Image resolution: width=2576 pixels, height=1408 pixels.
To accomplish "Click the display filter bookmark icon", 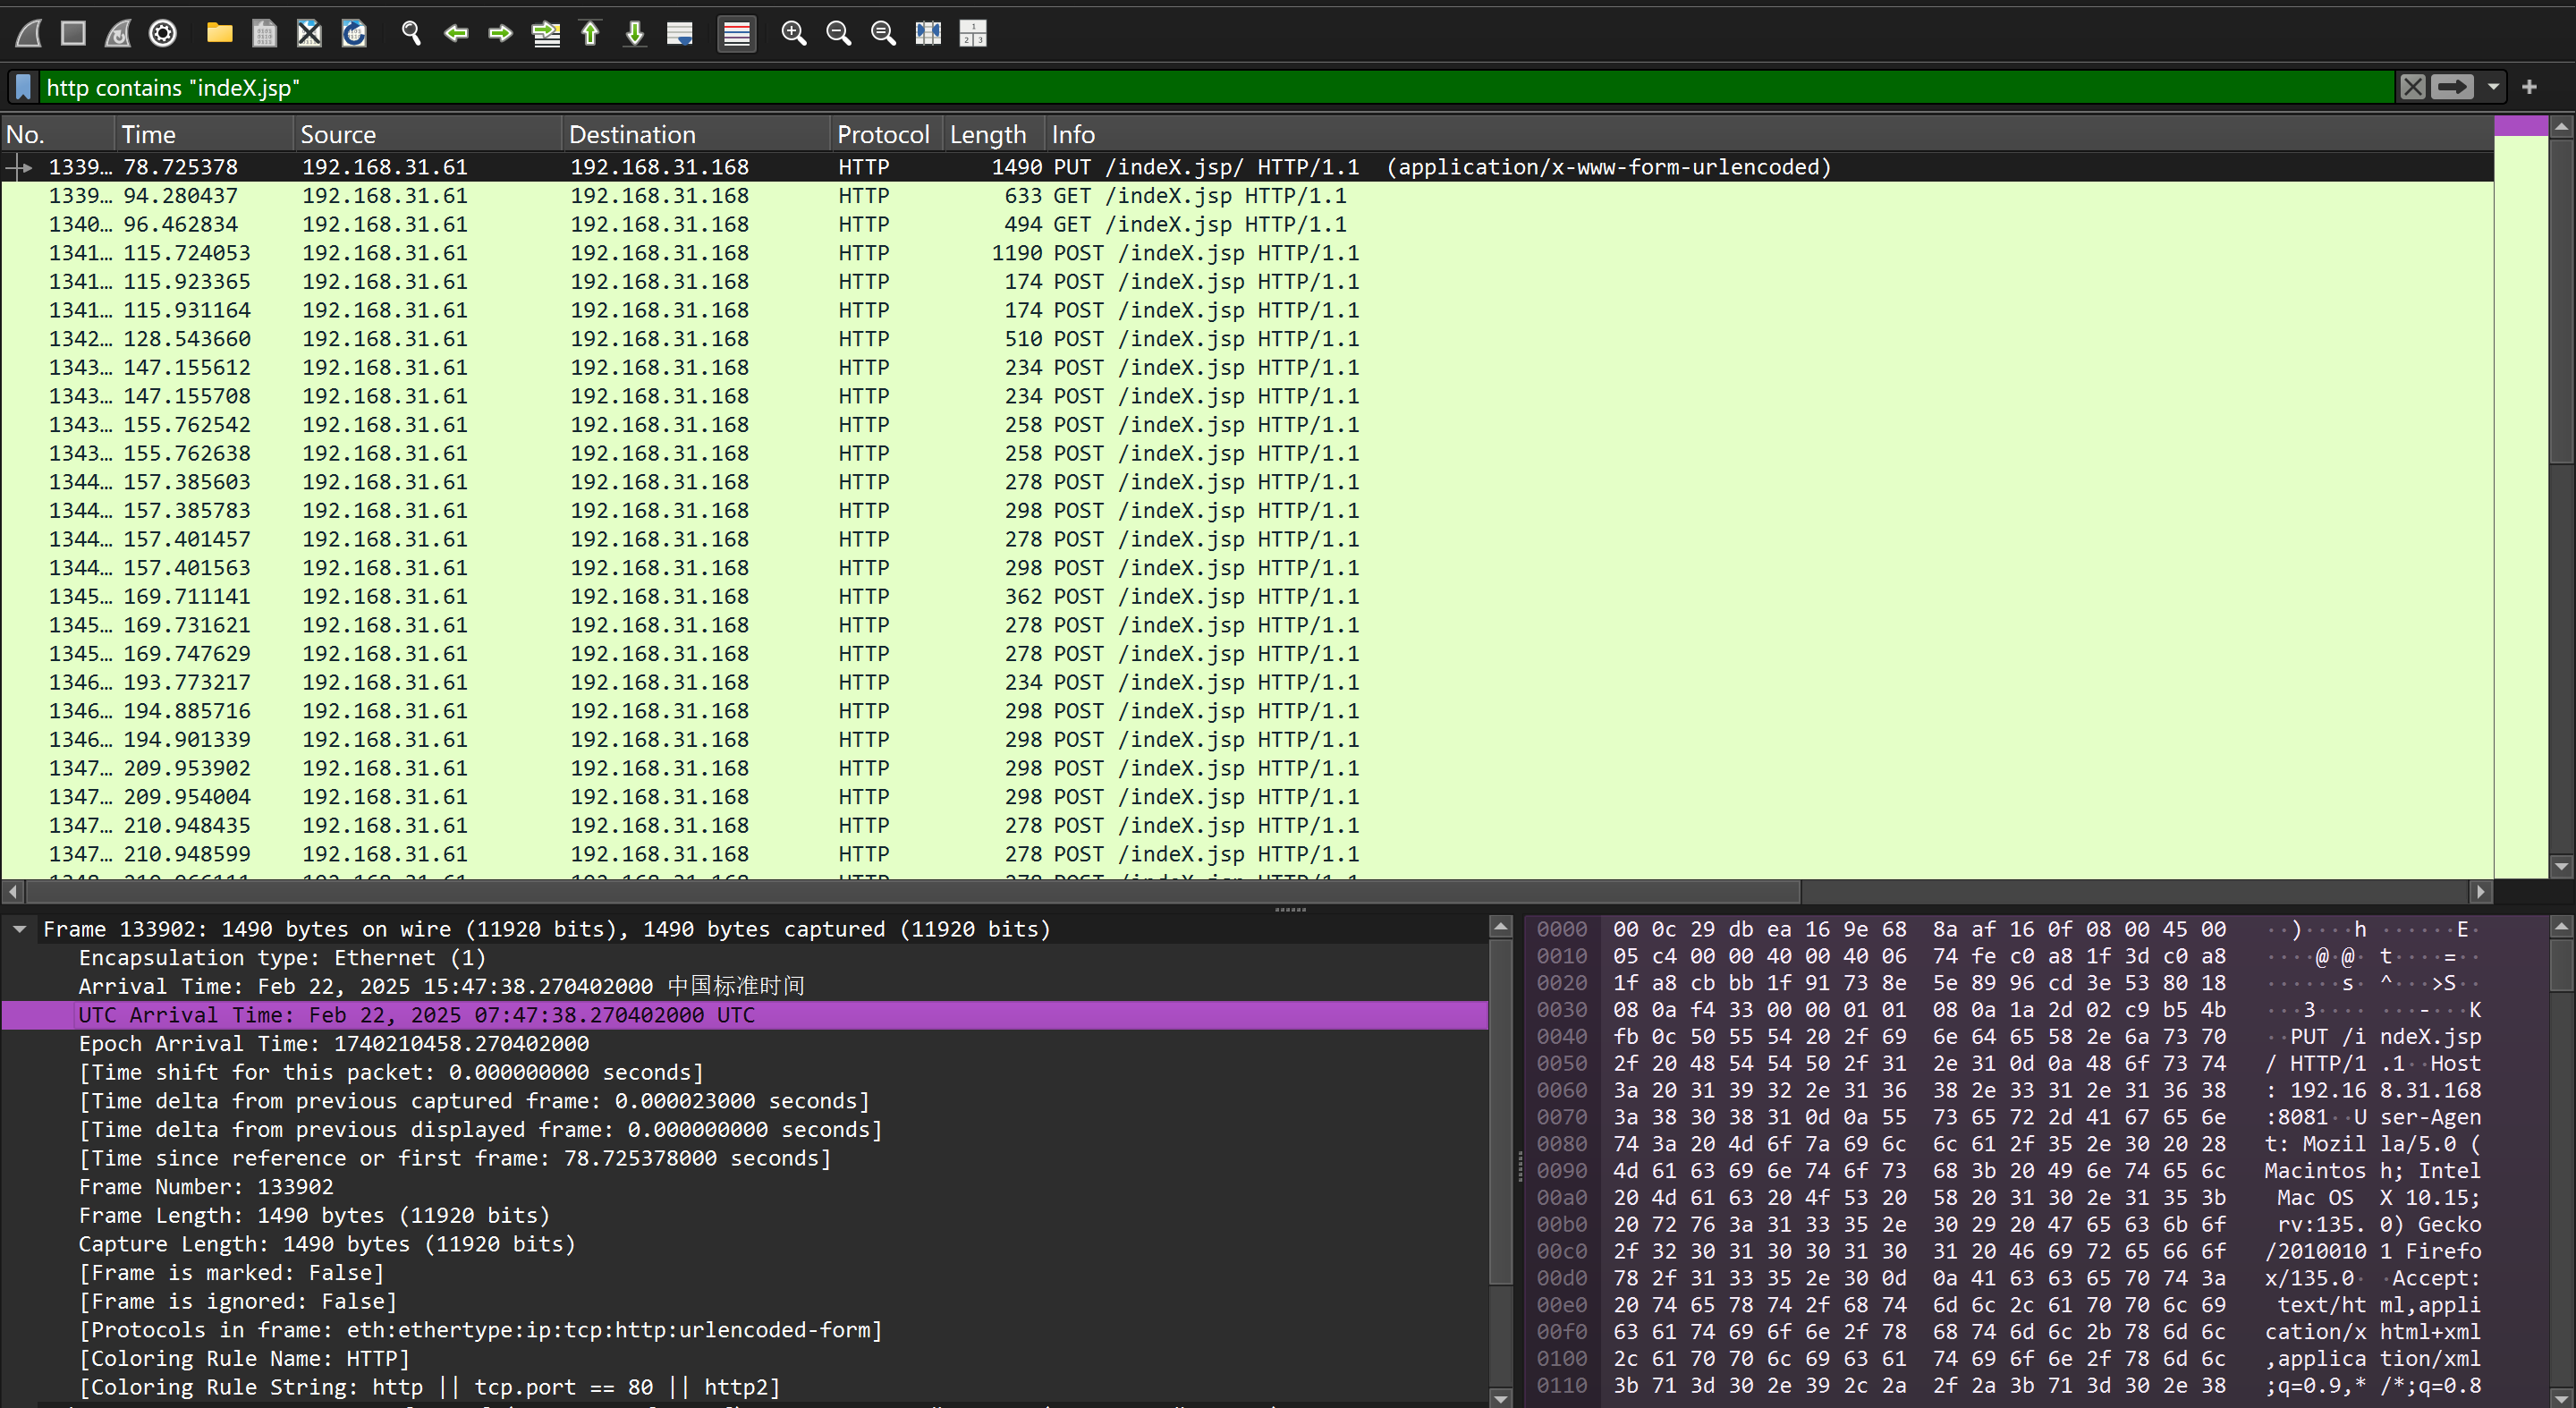I will tap(24, 87).
